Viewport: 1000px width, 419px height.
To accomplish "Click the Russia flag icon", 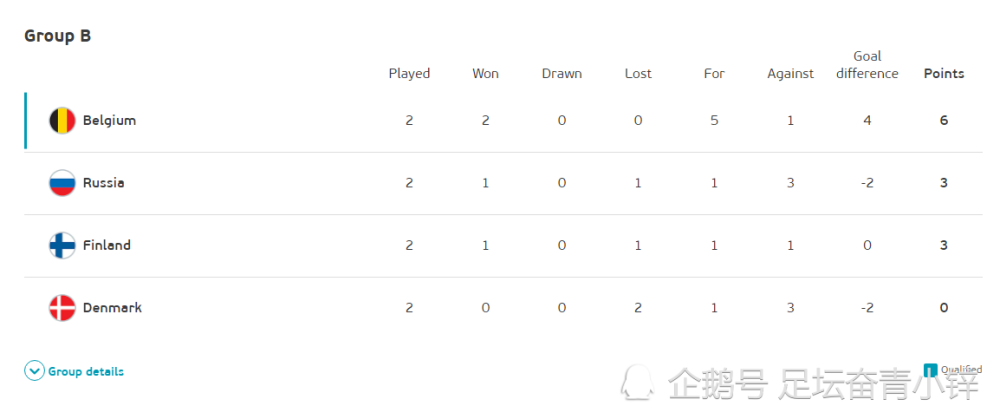I will [62, 183].
